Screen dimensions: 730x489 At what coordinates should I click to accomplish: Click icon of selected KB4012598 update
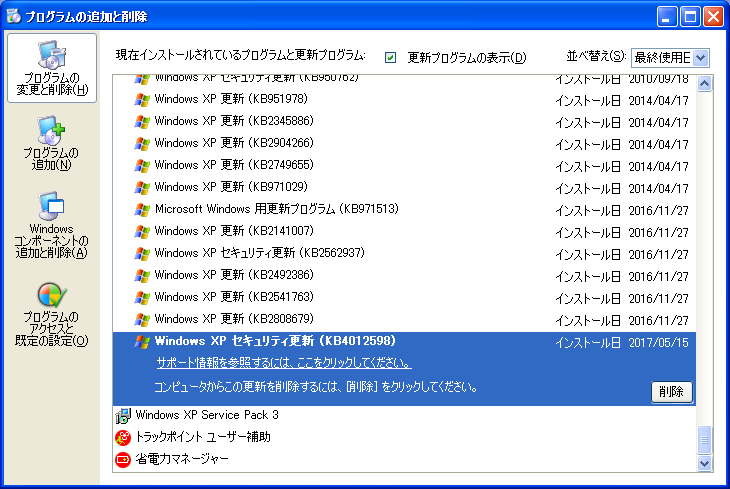(142, 341)
